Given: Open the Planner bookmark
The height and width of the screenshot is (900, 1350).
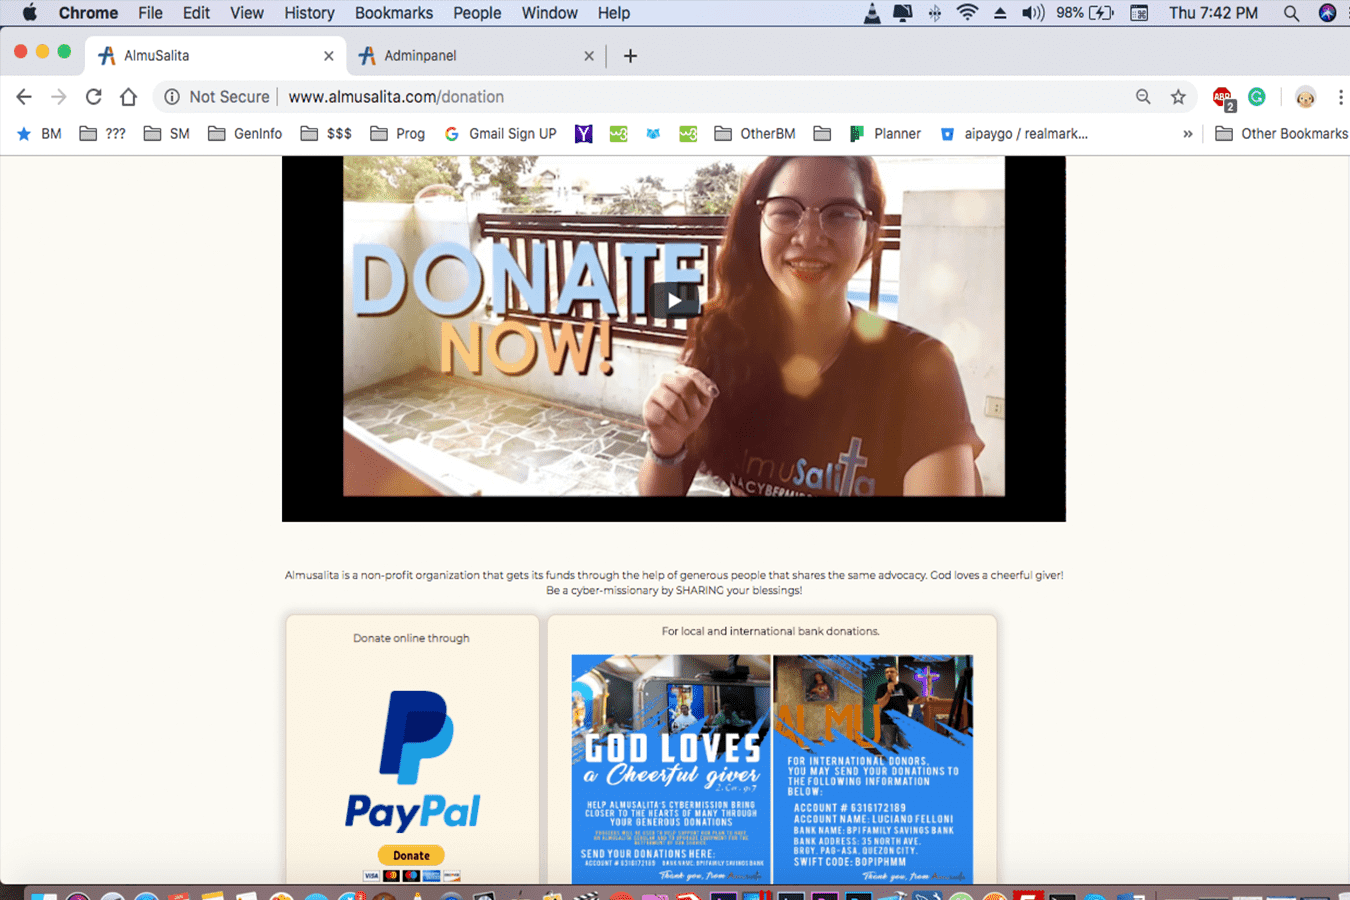Looking at the screenshot, I should pos(885,134).
